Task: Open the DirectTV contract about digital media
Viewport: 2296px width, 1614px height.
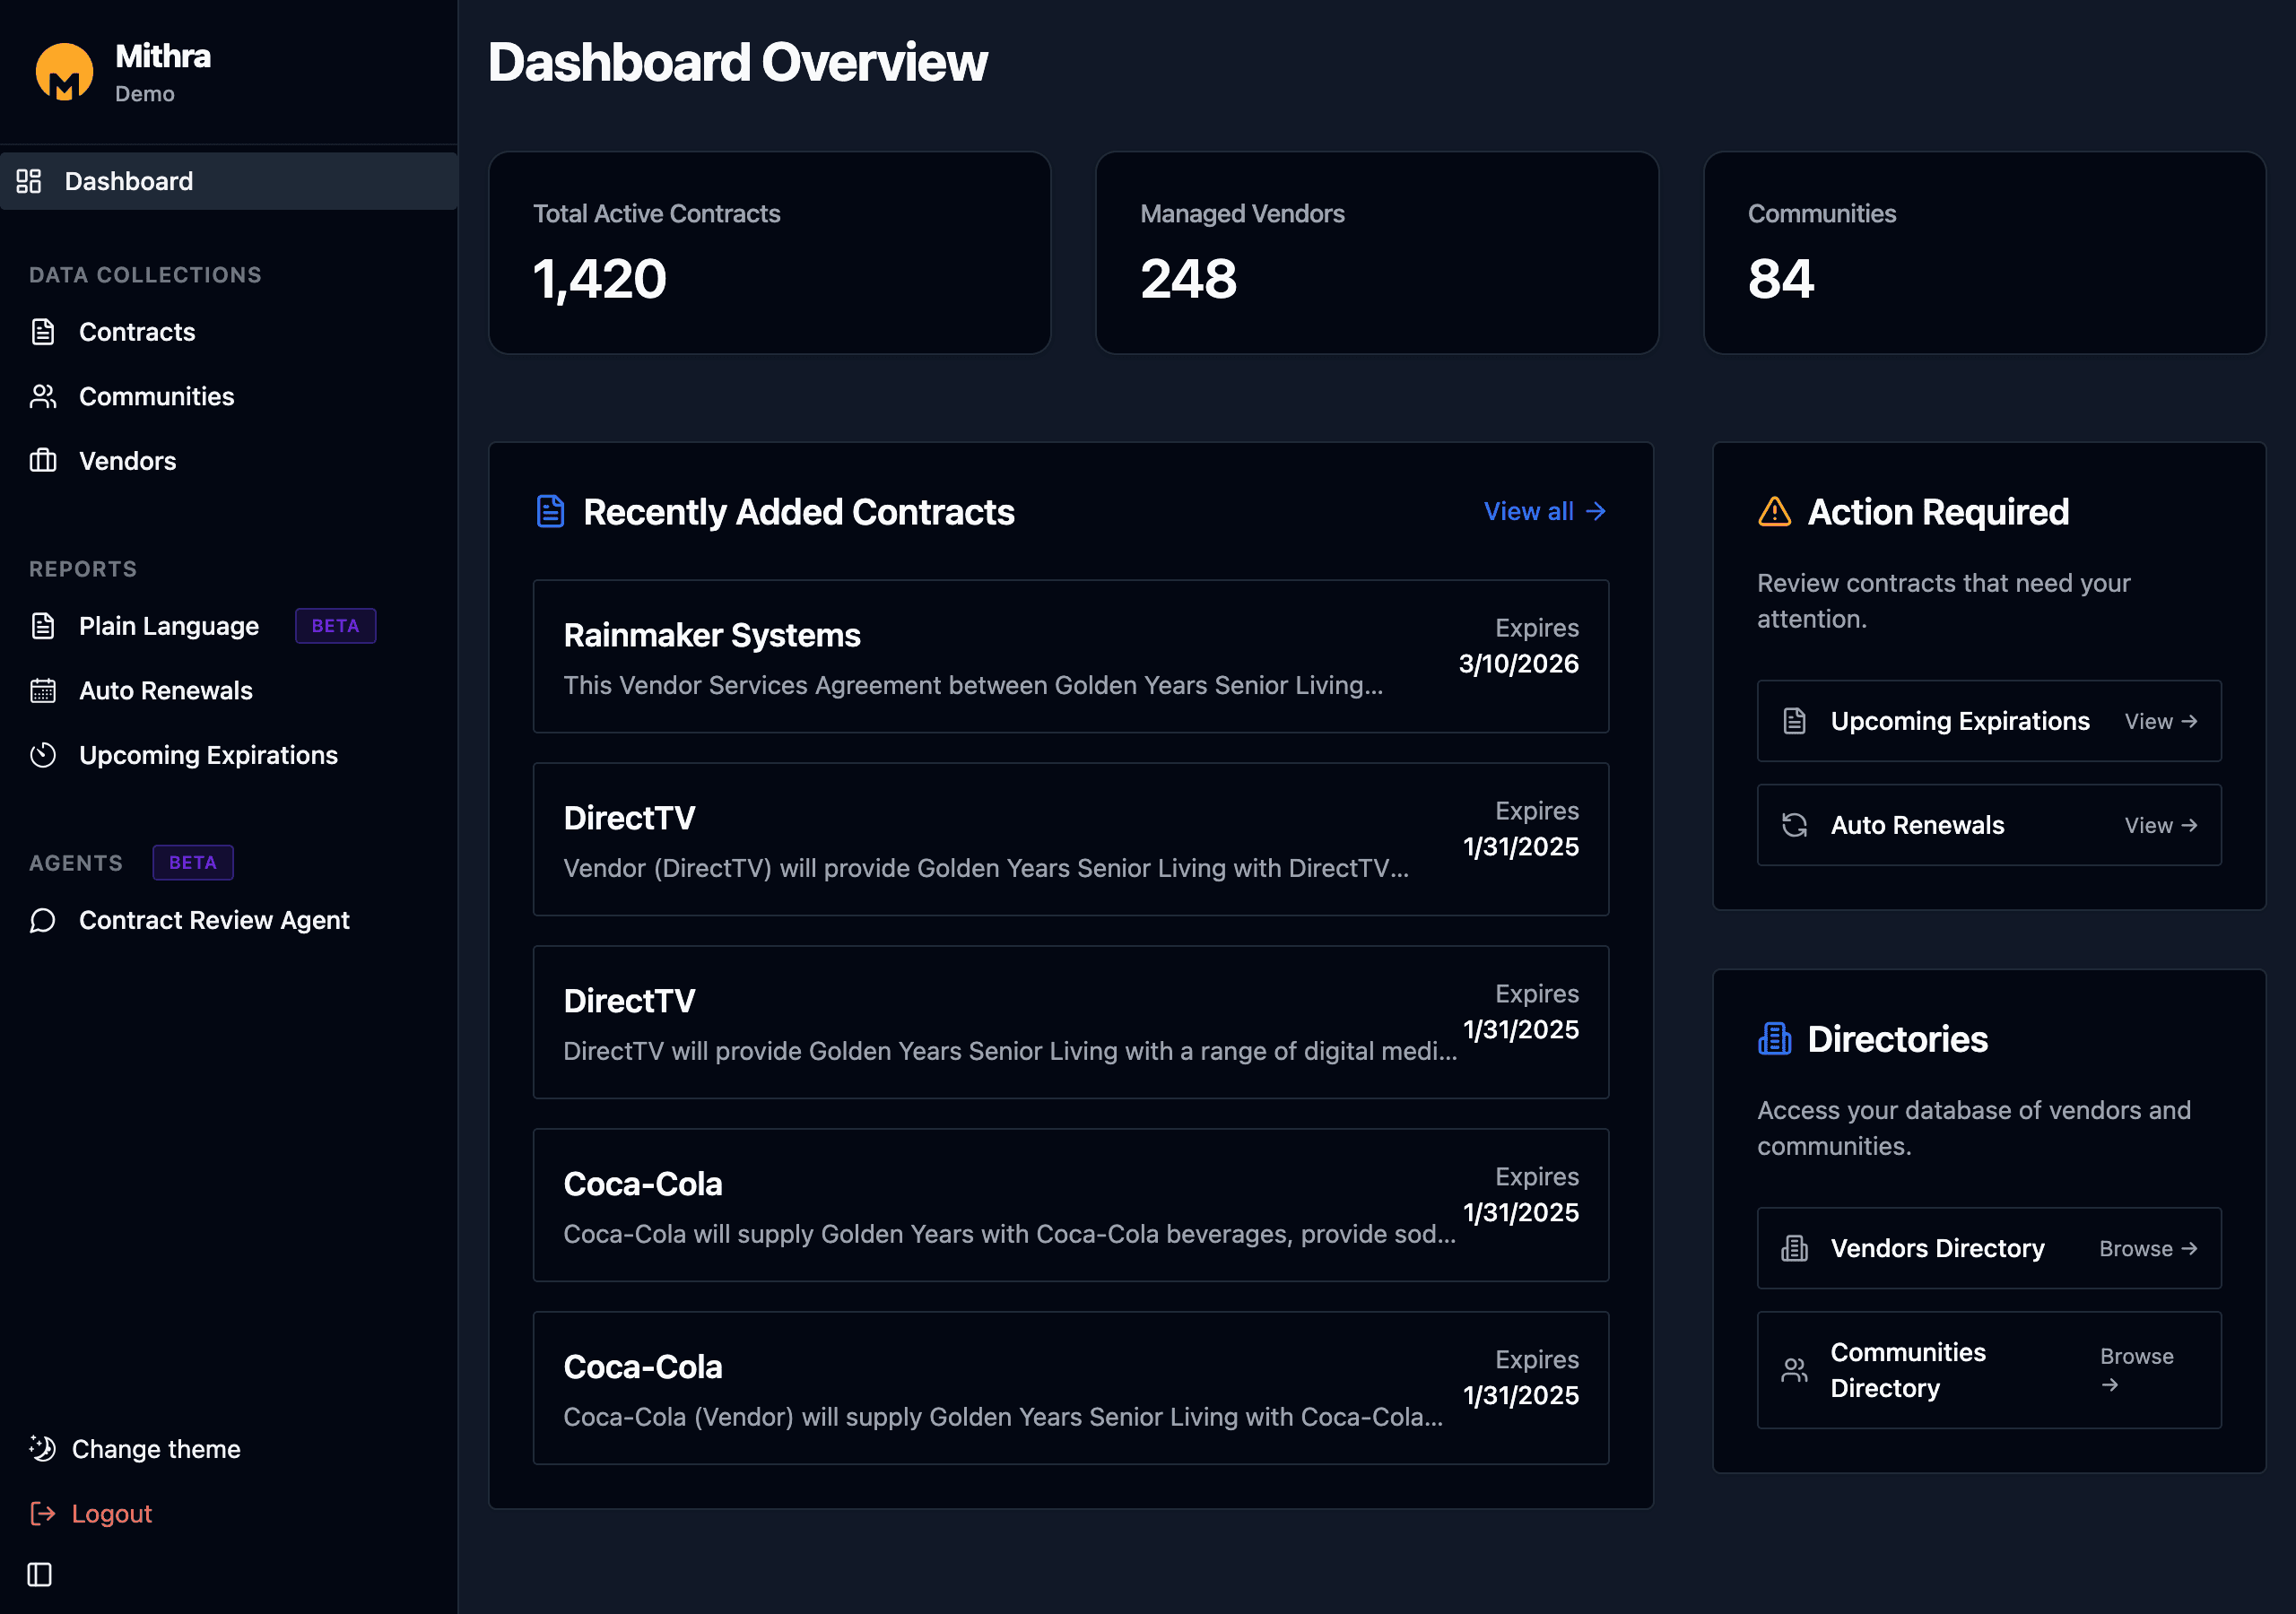Action: [x=1071, y=1022]
